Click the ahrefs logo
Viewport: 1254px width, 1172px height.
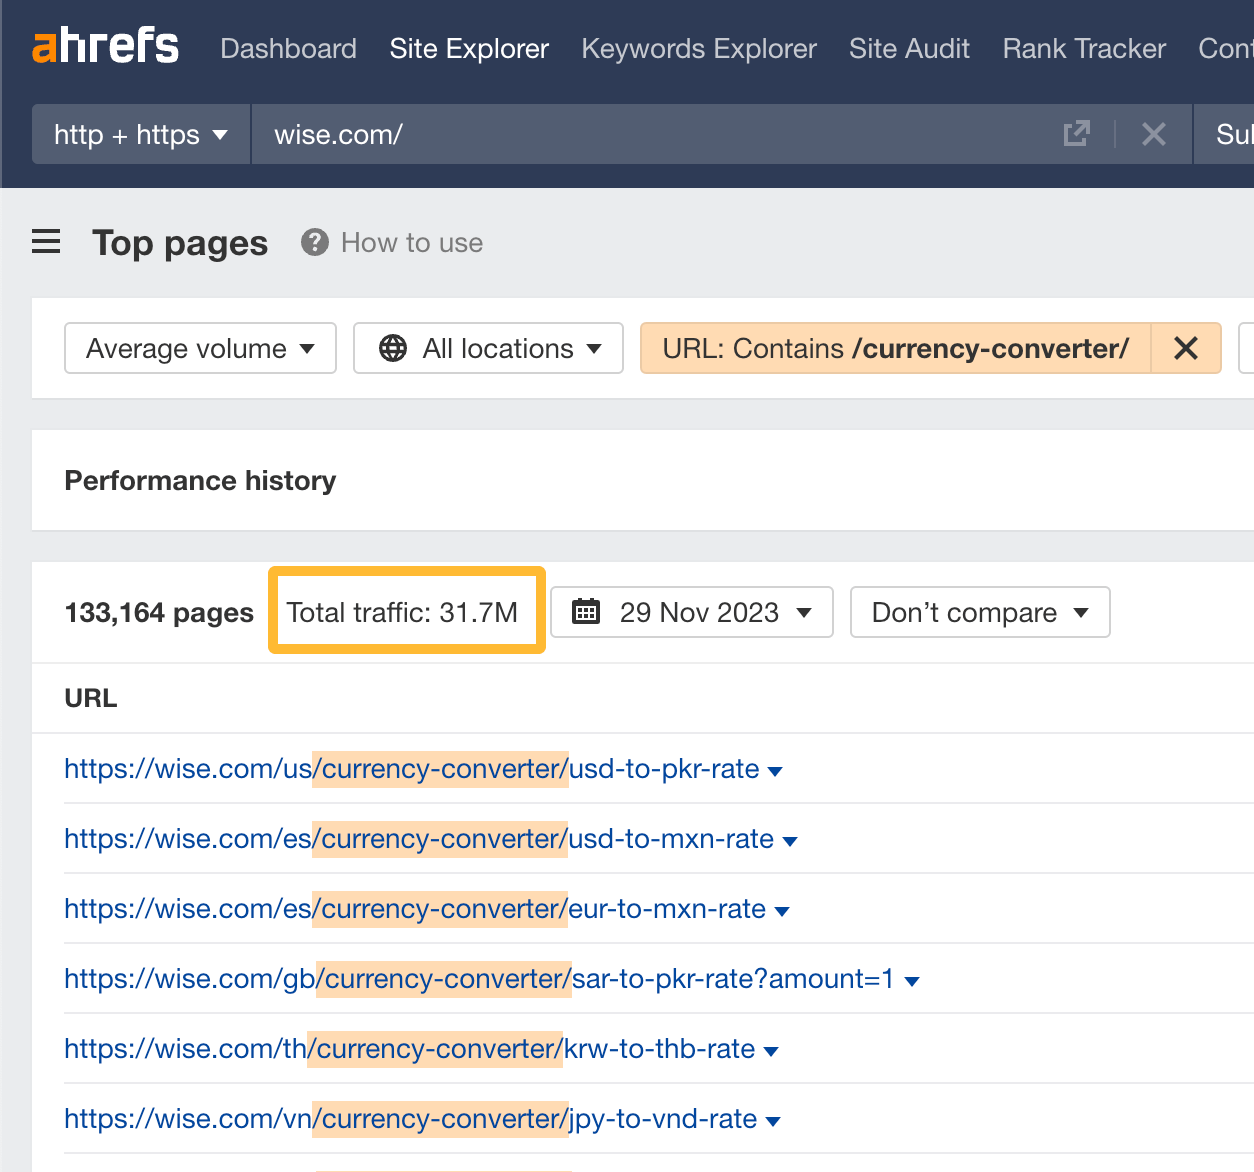104,45
